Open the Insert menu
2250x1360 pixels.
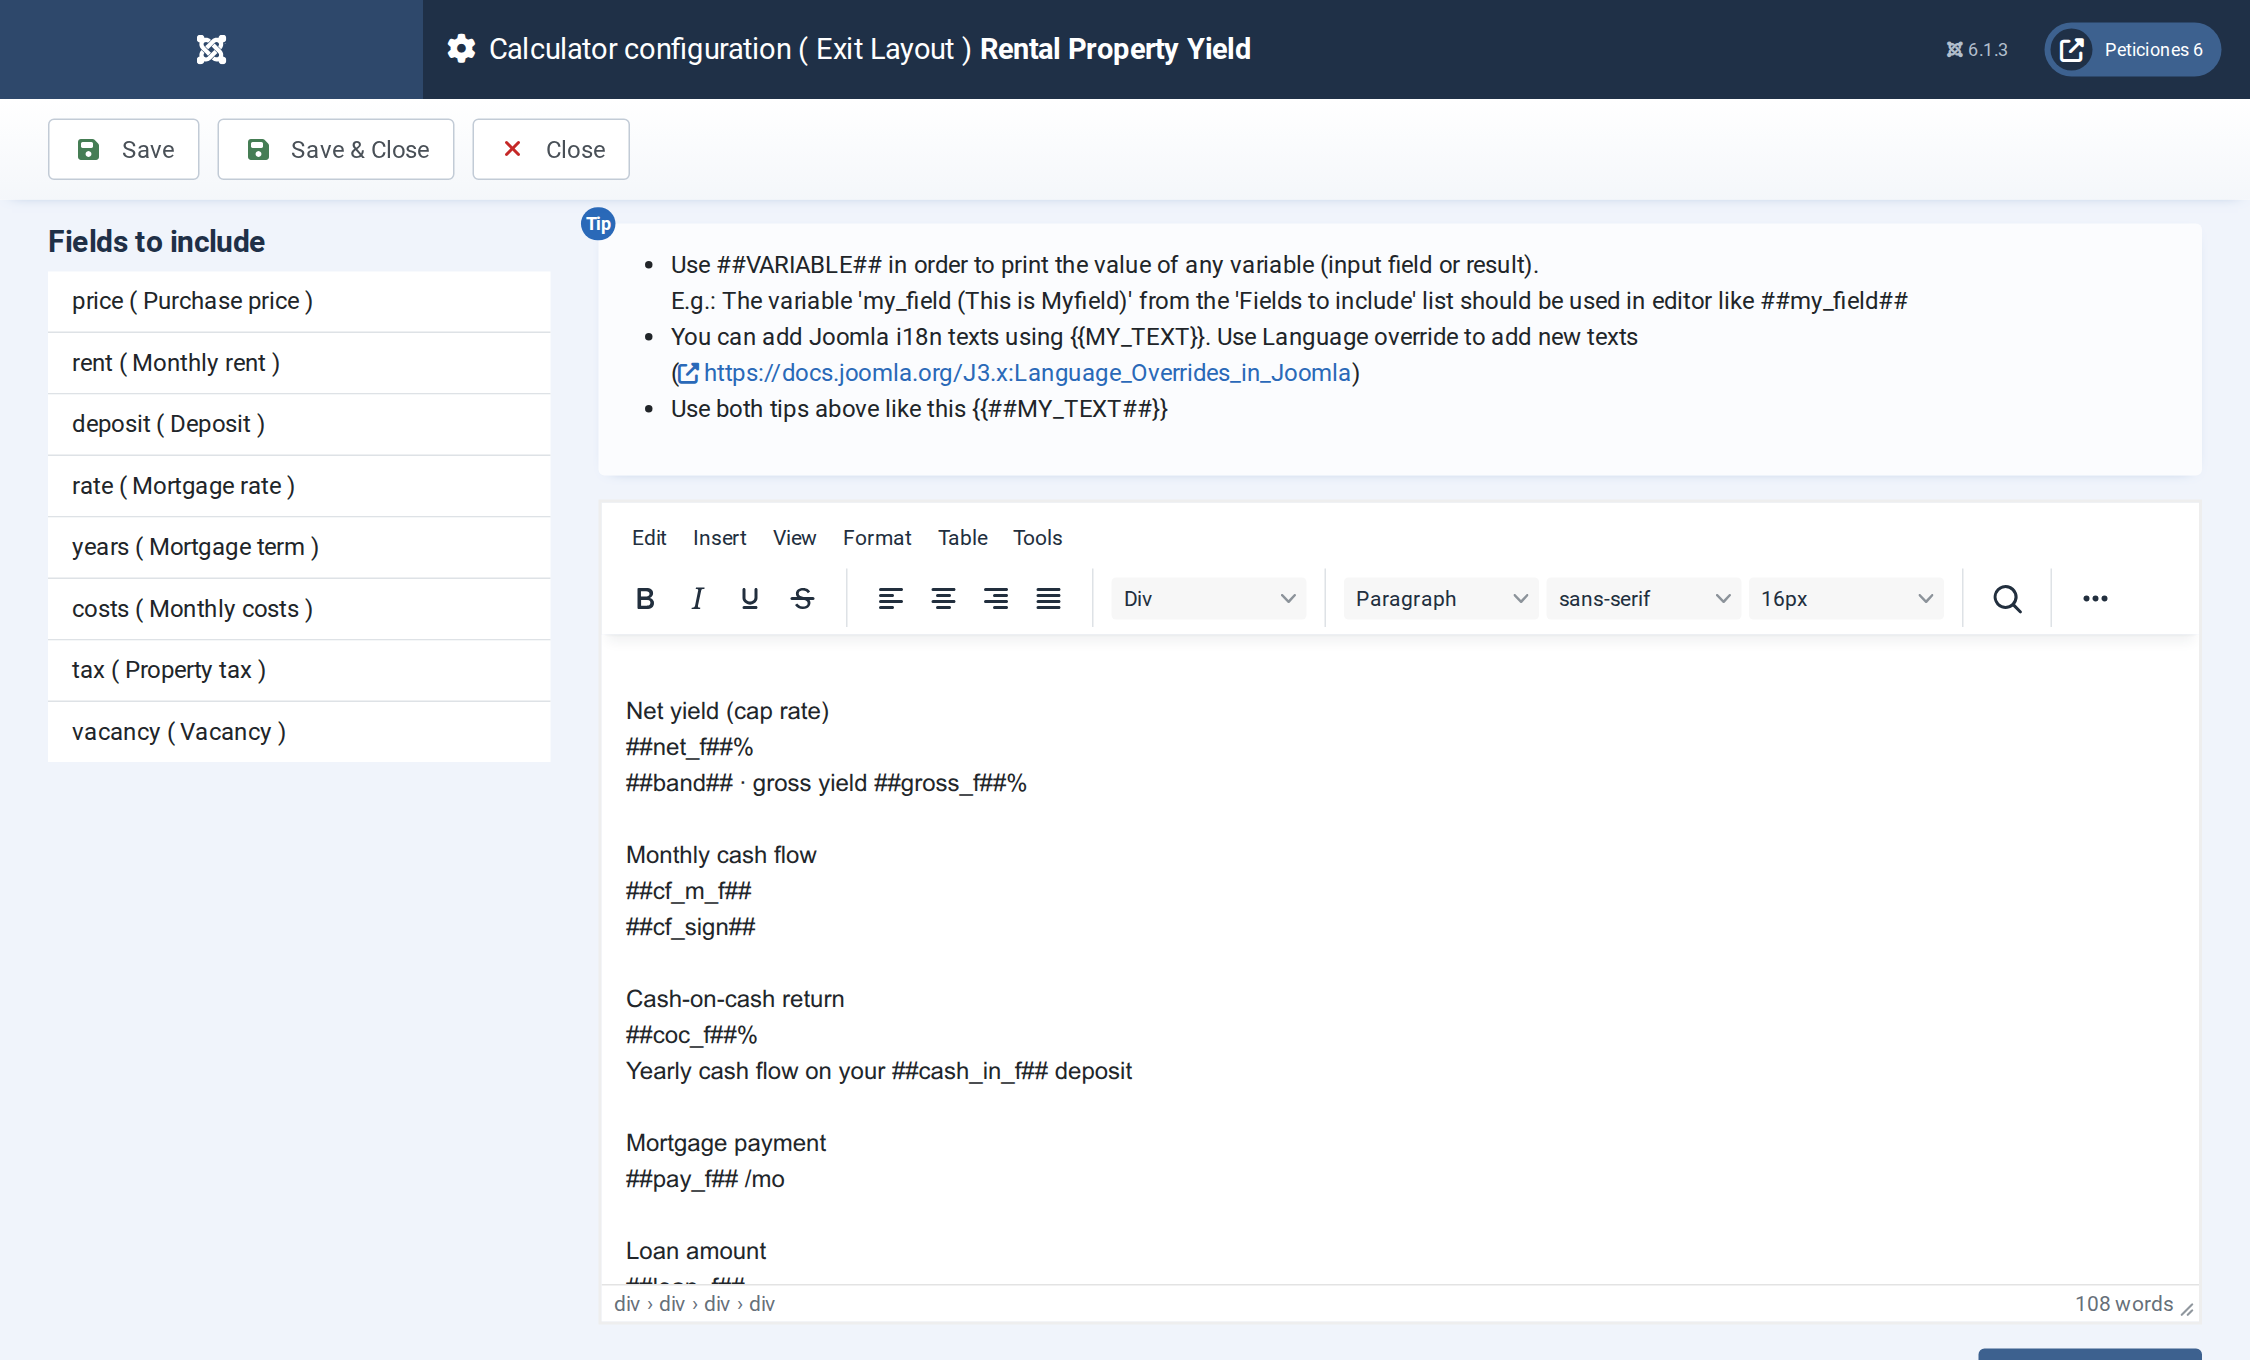point(719,538)
